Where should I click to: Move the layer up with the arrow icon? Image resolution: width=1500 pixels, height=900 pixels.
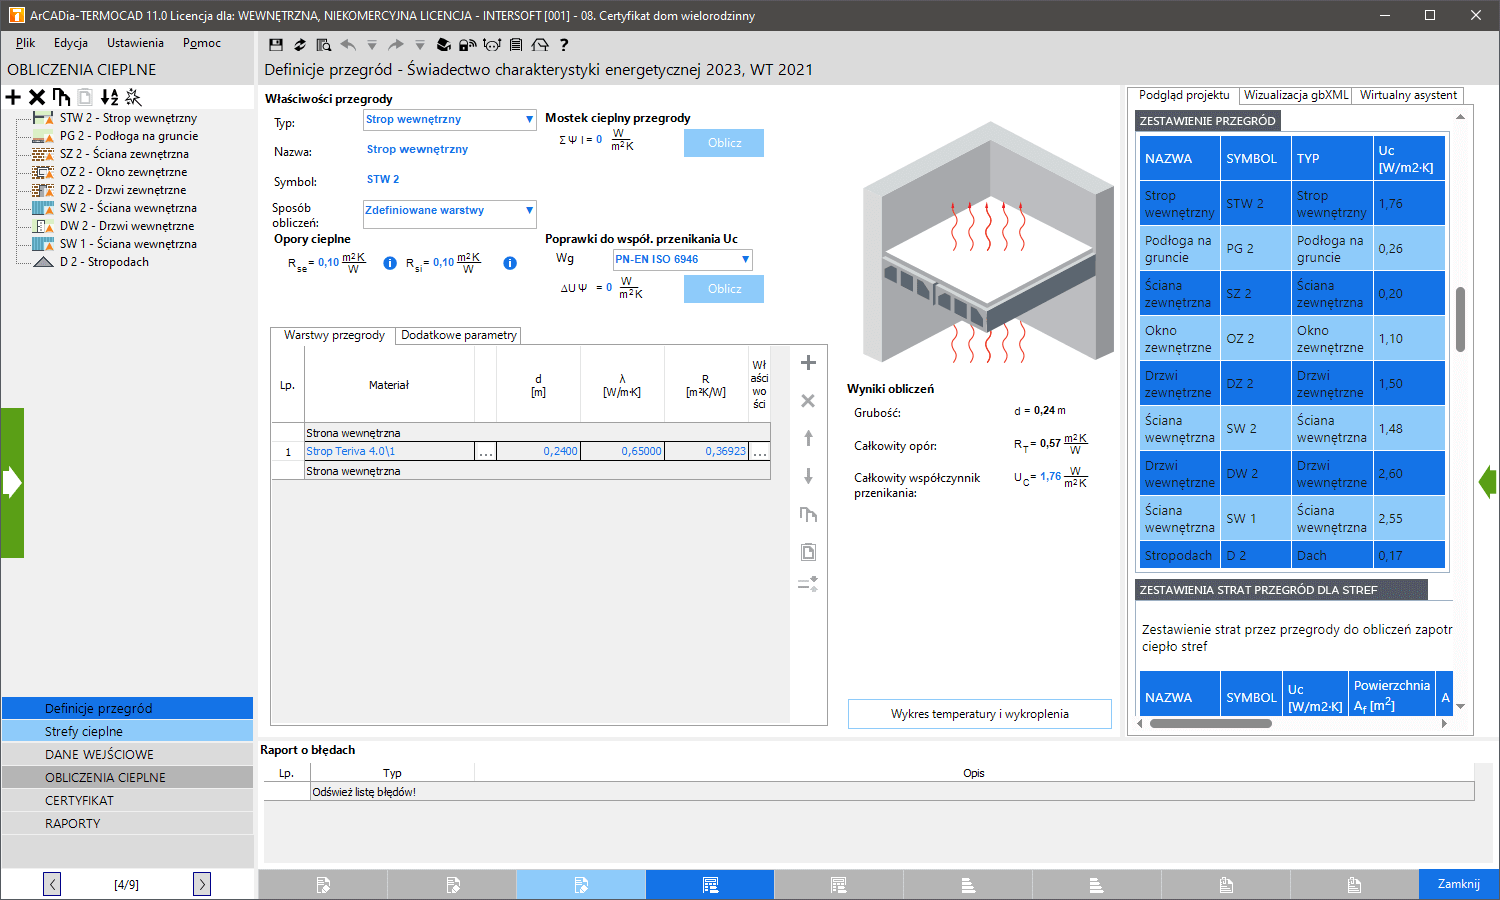pos(809,438)
